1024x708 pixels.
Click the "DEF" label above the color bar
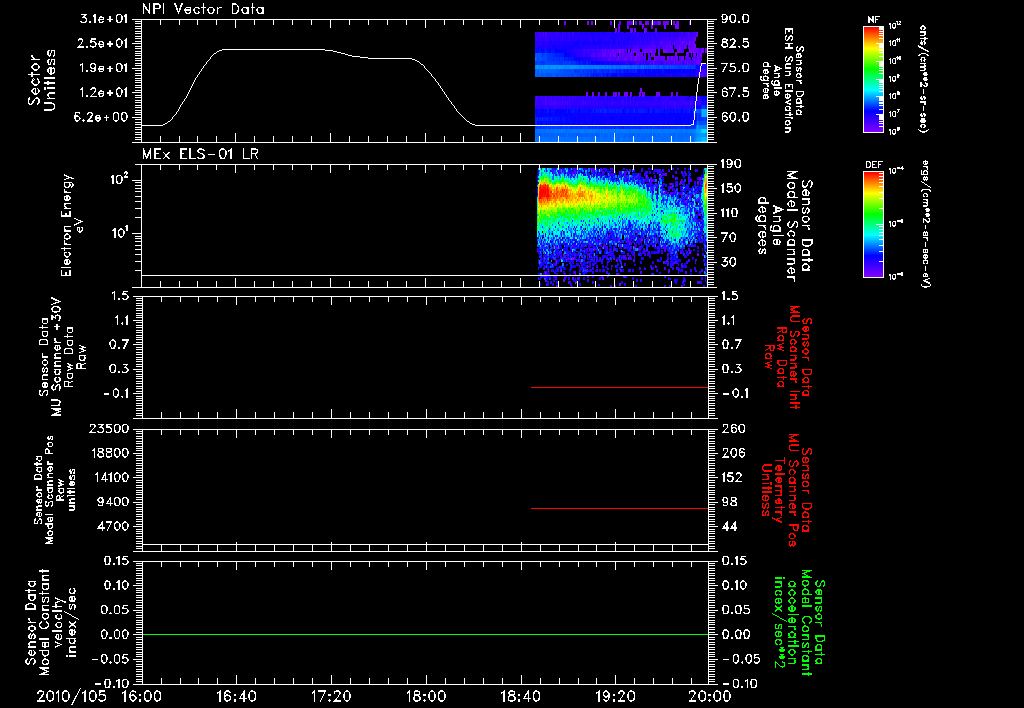pos(874,165)
